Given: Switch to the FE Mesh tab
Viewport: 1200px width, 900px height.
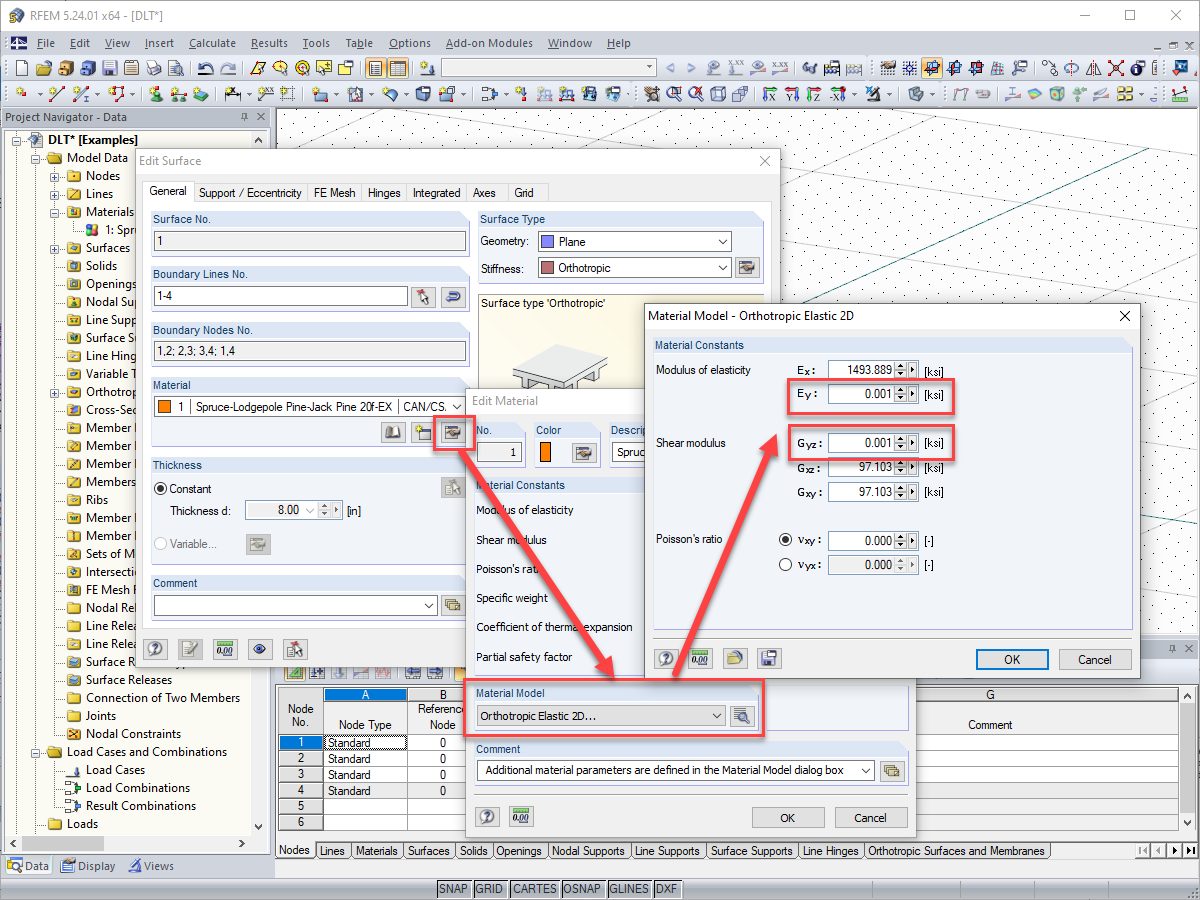Looking at the screenshot, I should [334, 193].
